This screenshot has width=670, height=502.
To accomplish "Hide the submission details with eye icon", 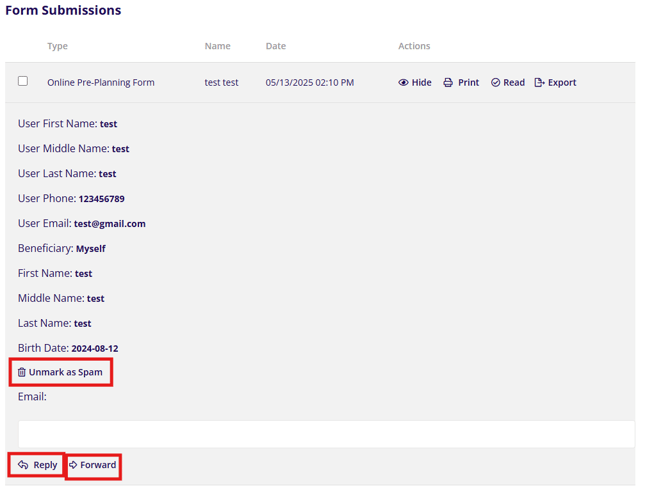I will click(x=414, y=83).
